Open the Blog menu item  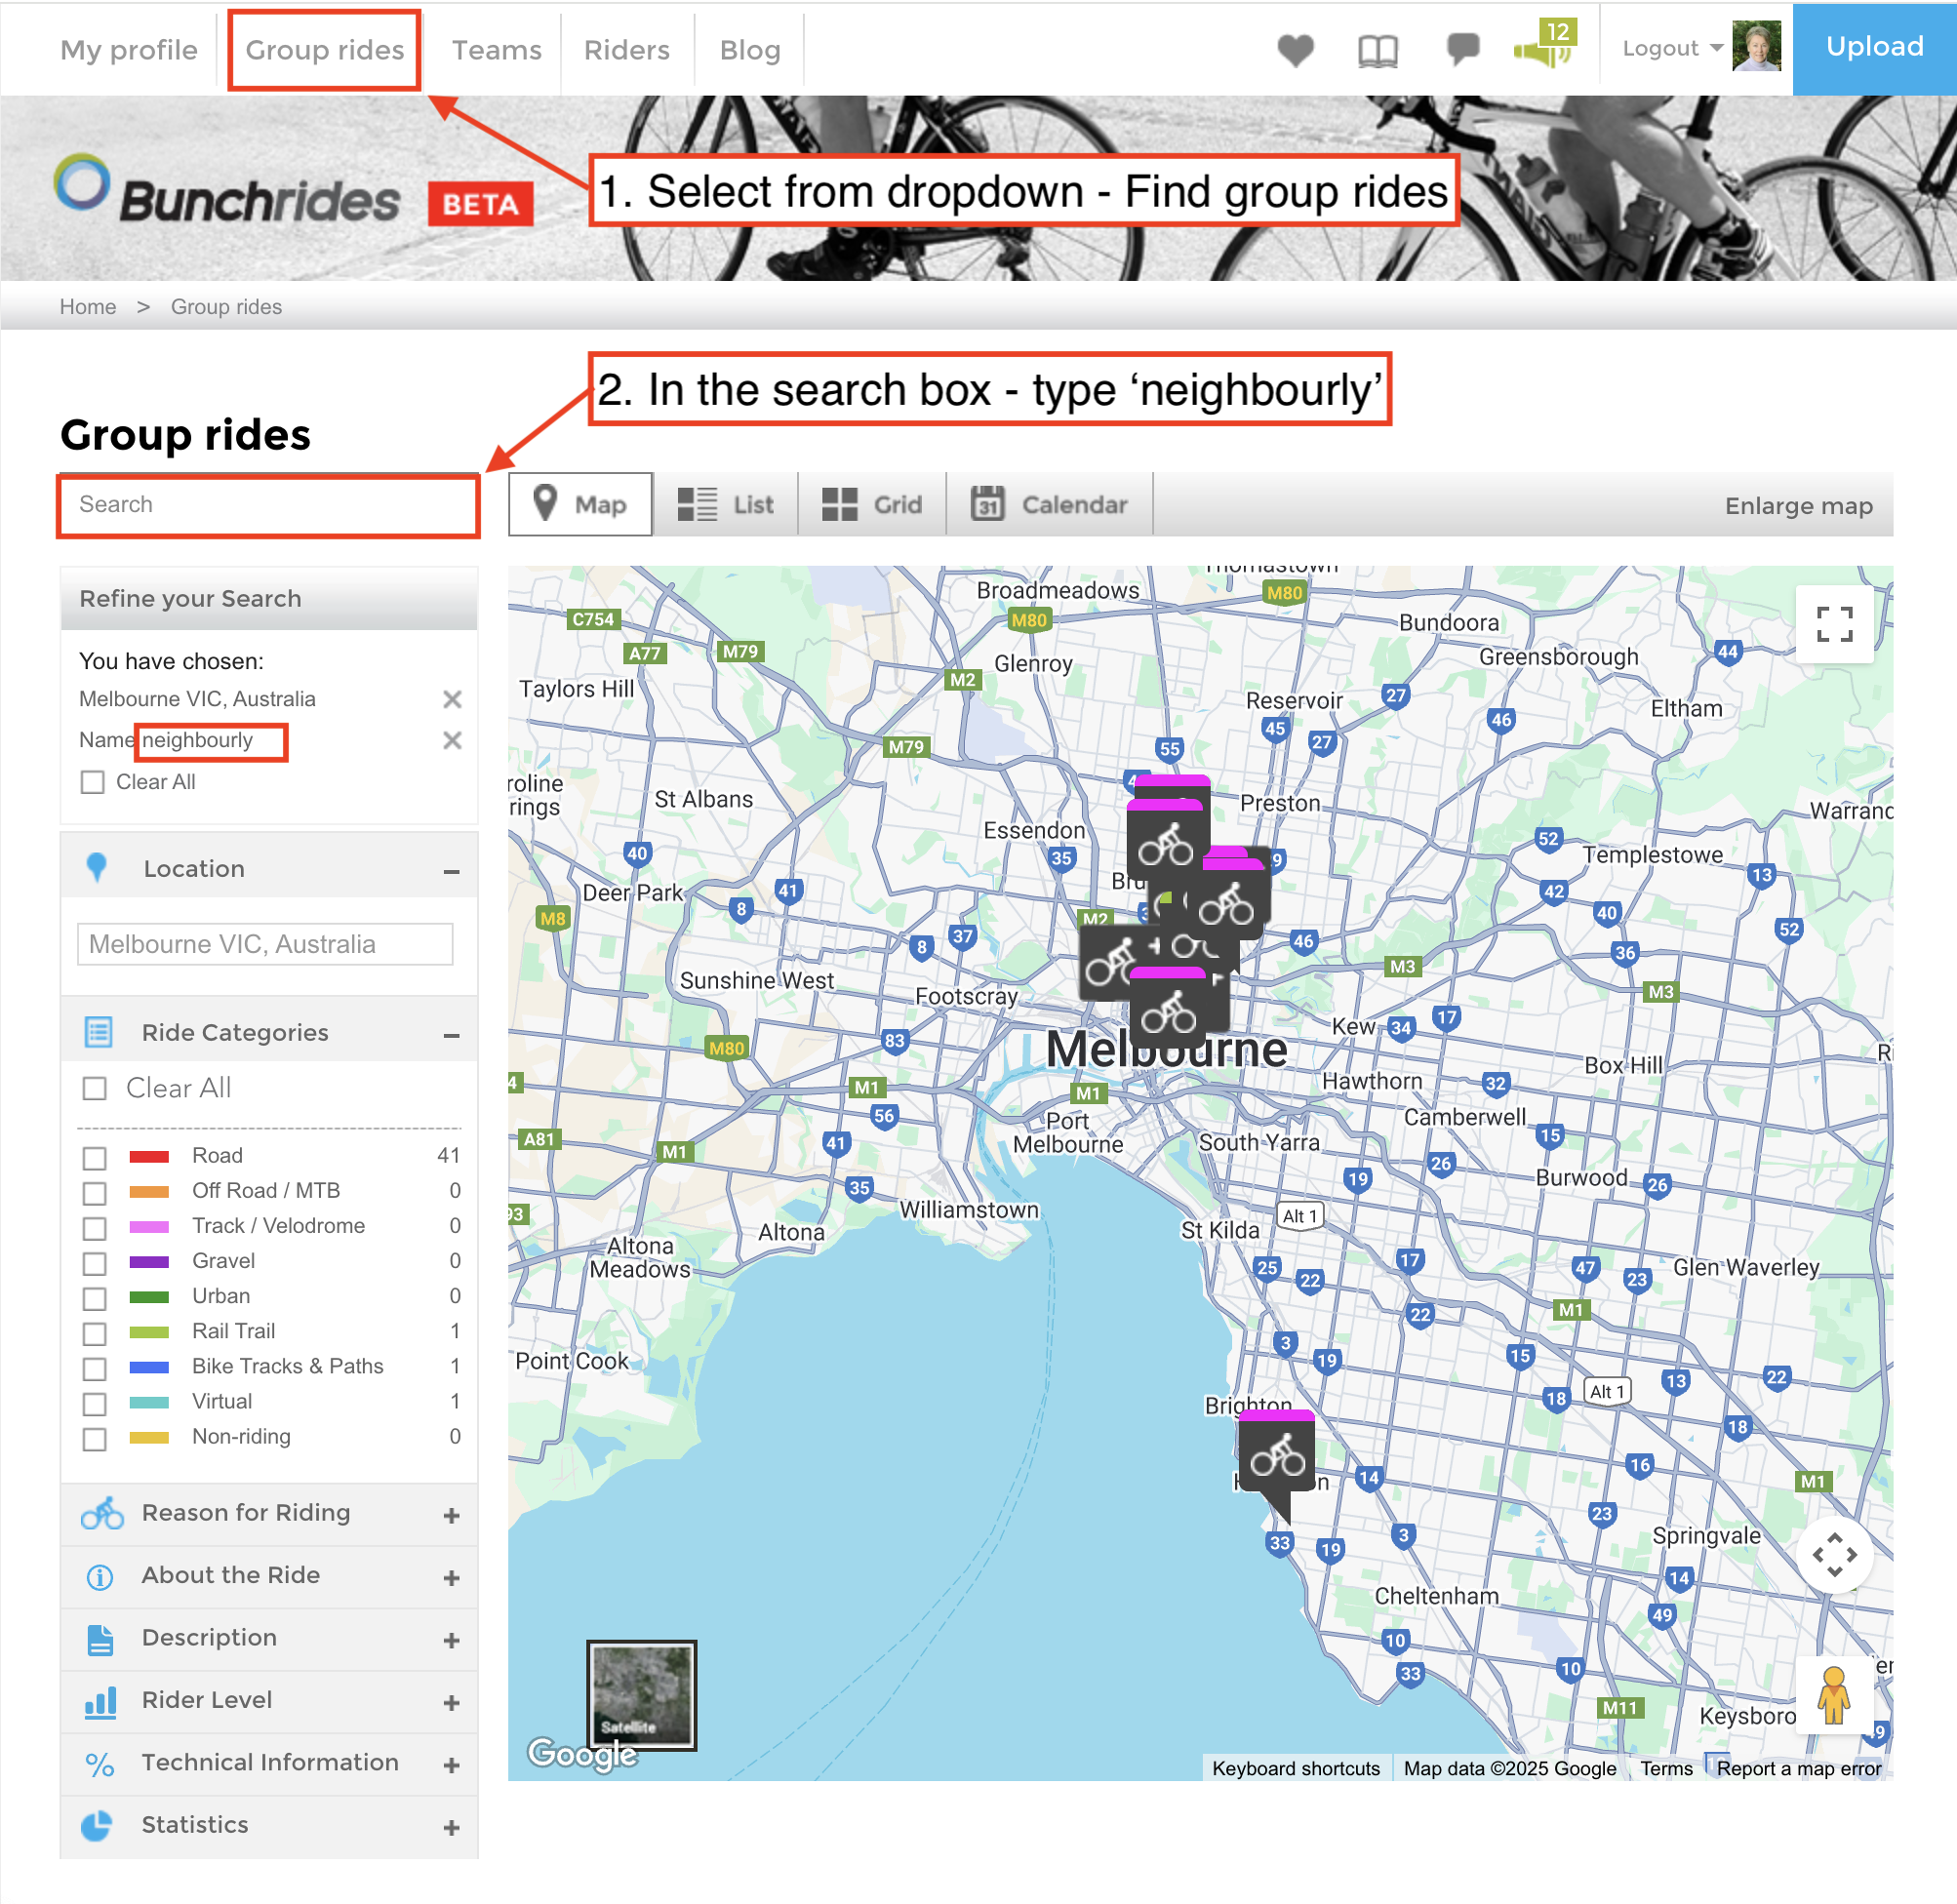tap(750, 50)
